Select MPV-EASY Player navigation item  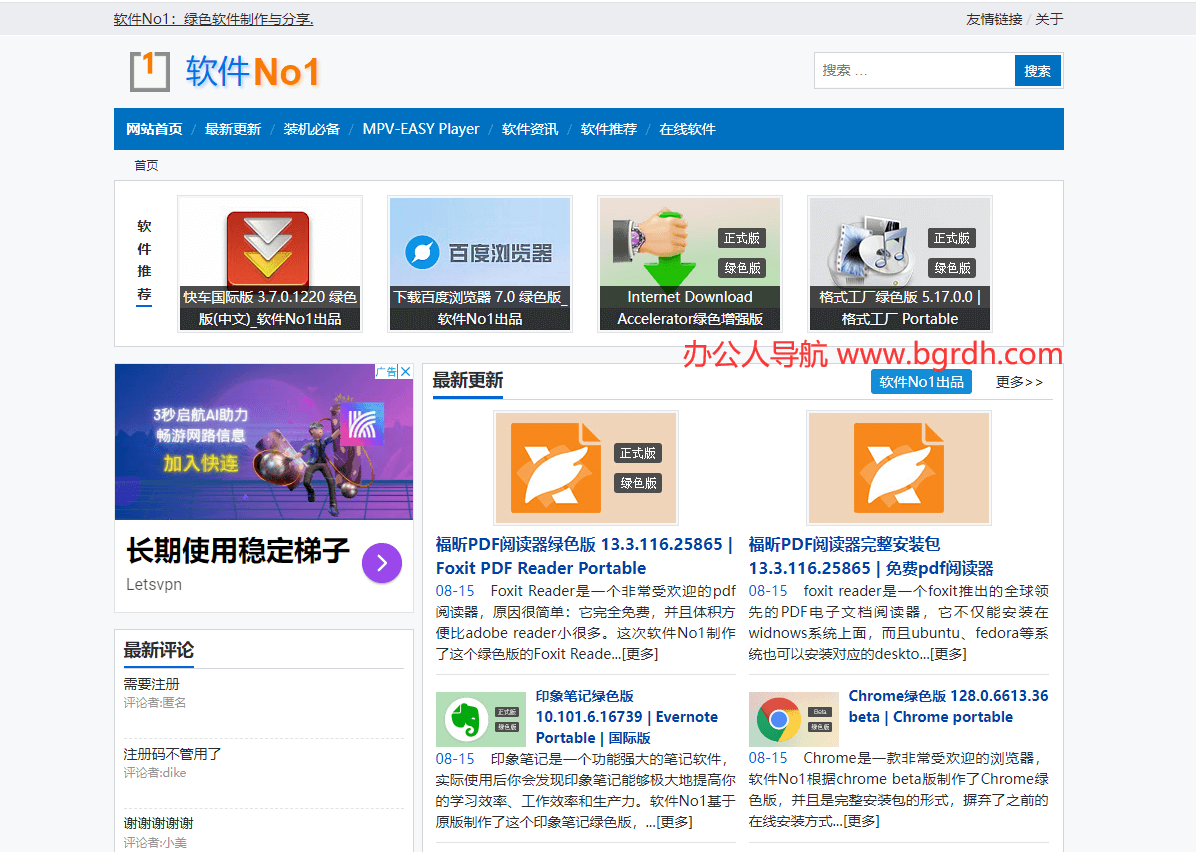pos(421,129)
